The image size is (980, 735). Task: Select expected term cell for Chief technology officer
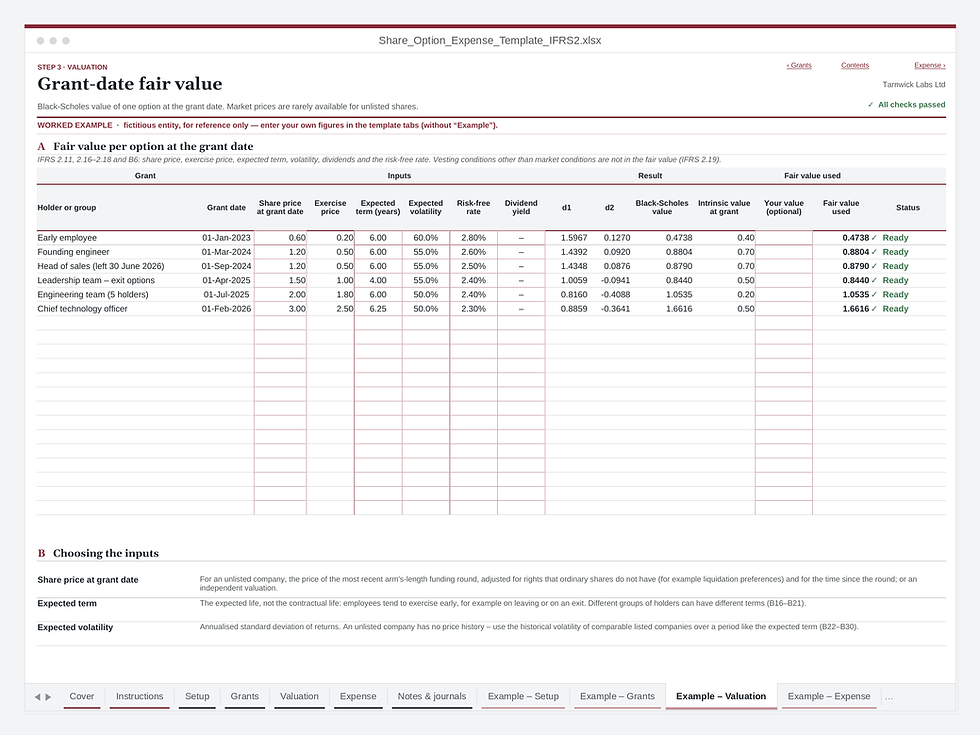378,309
